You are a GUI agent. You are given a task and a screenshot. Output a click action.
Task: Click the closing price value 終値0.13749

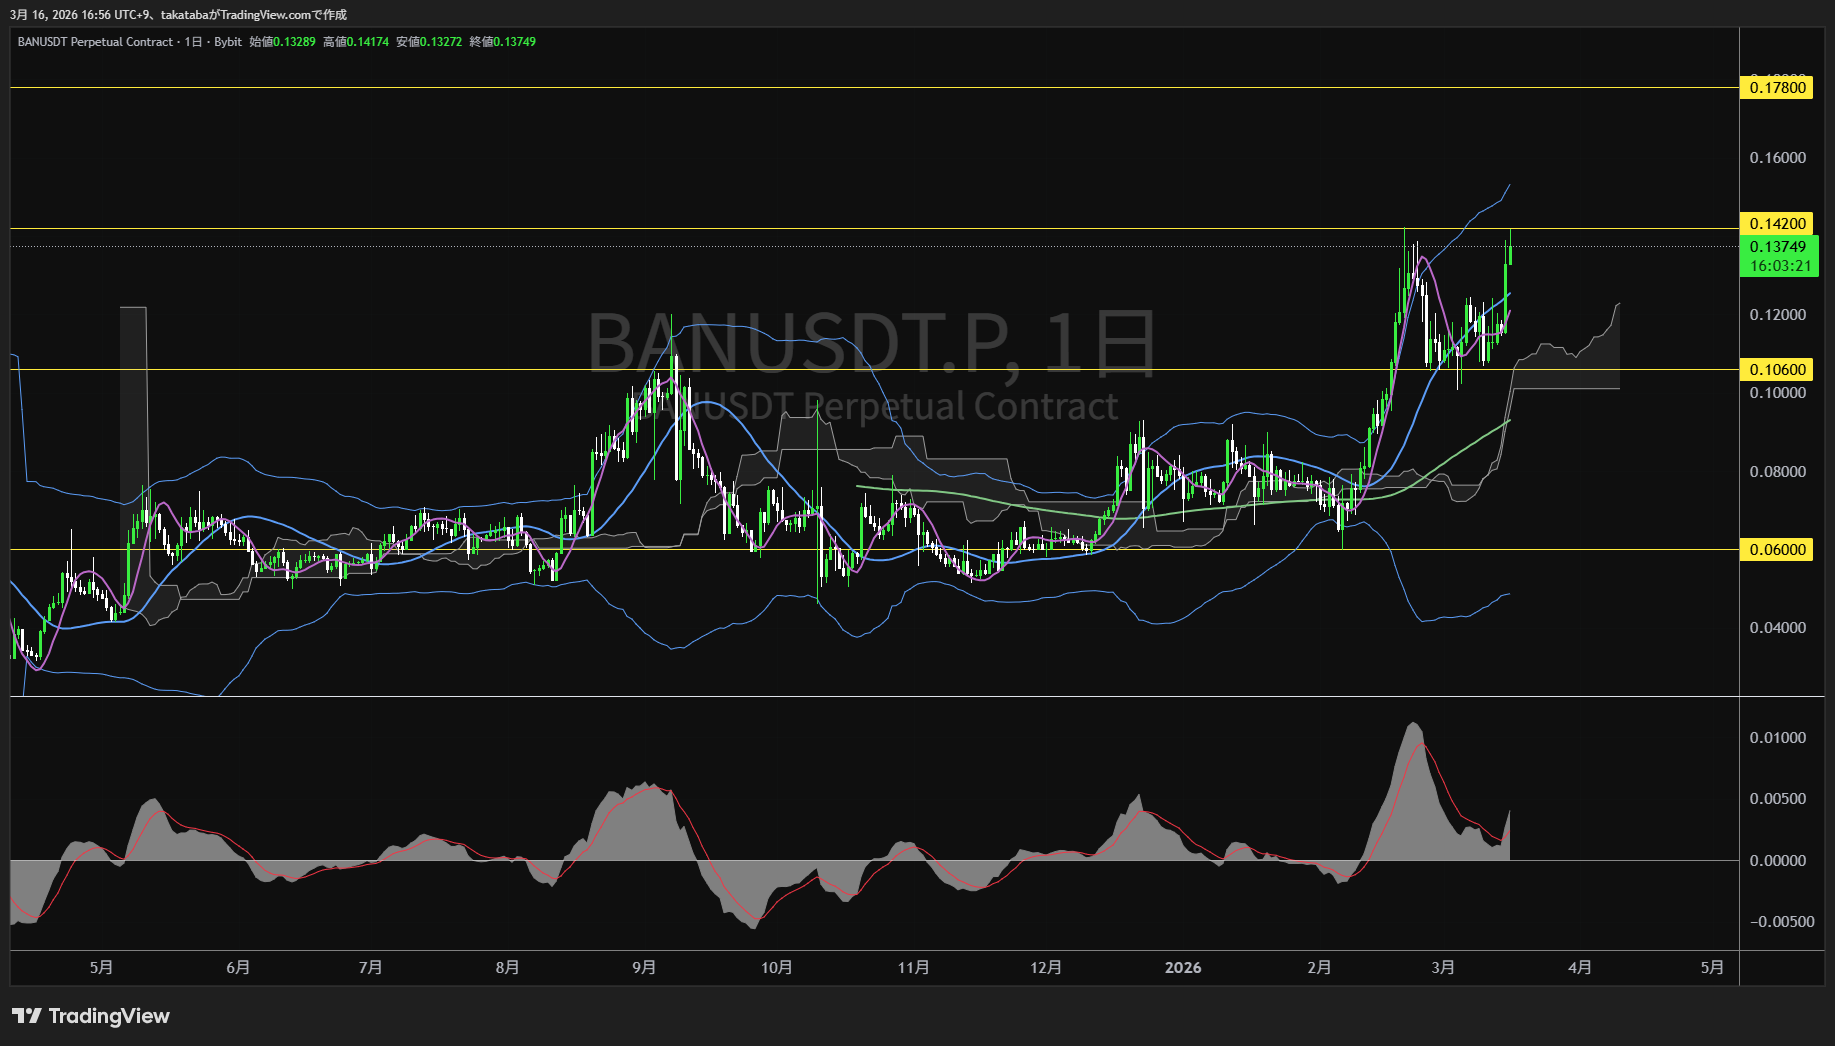click(x=503, y=42)
